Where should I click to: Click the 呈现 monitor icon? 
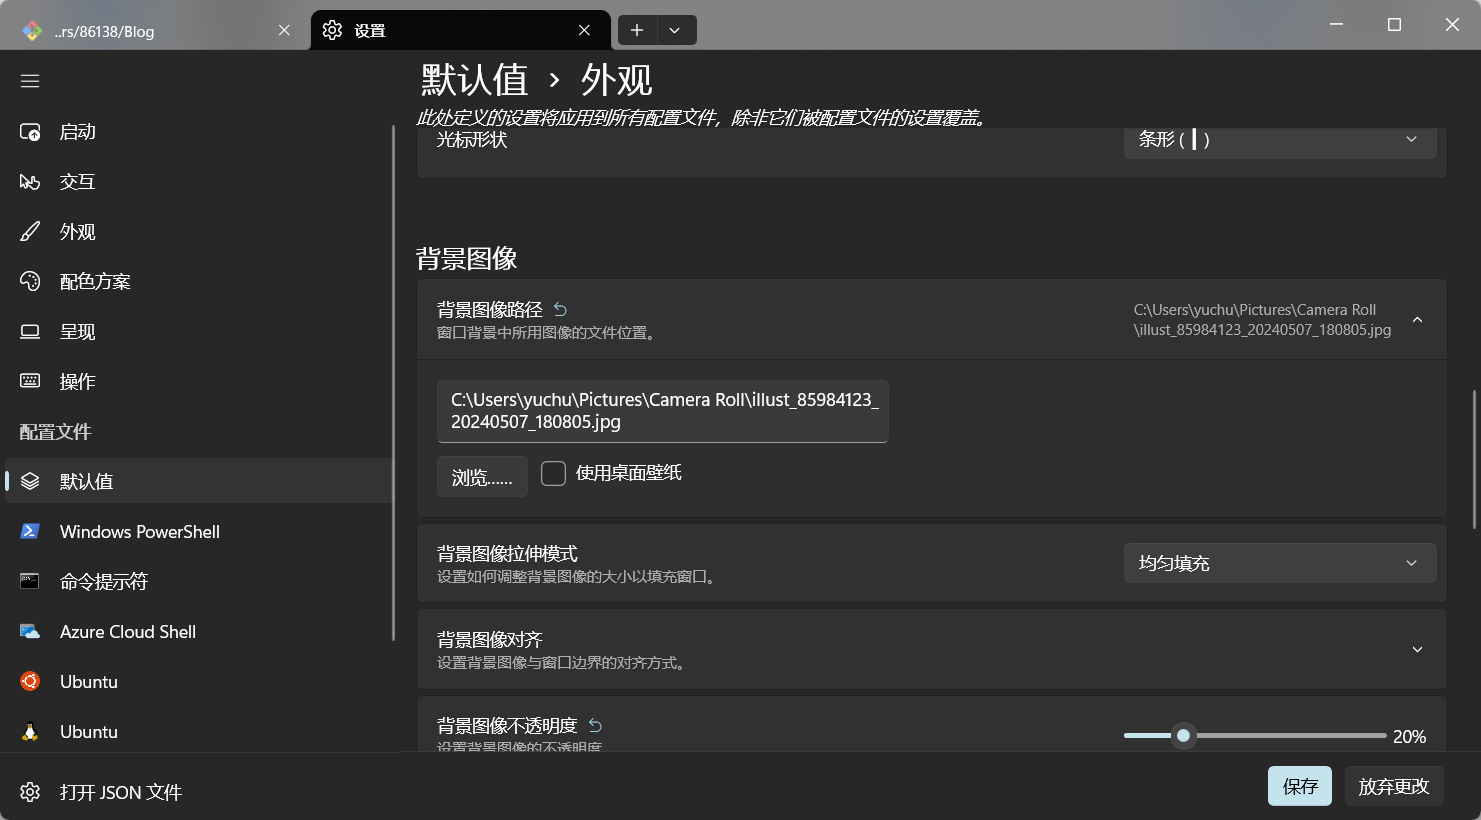[30, 332]
